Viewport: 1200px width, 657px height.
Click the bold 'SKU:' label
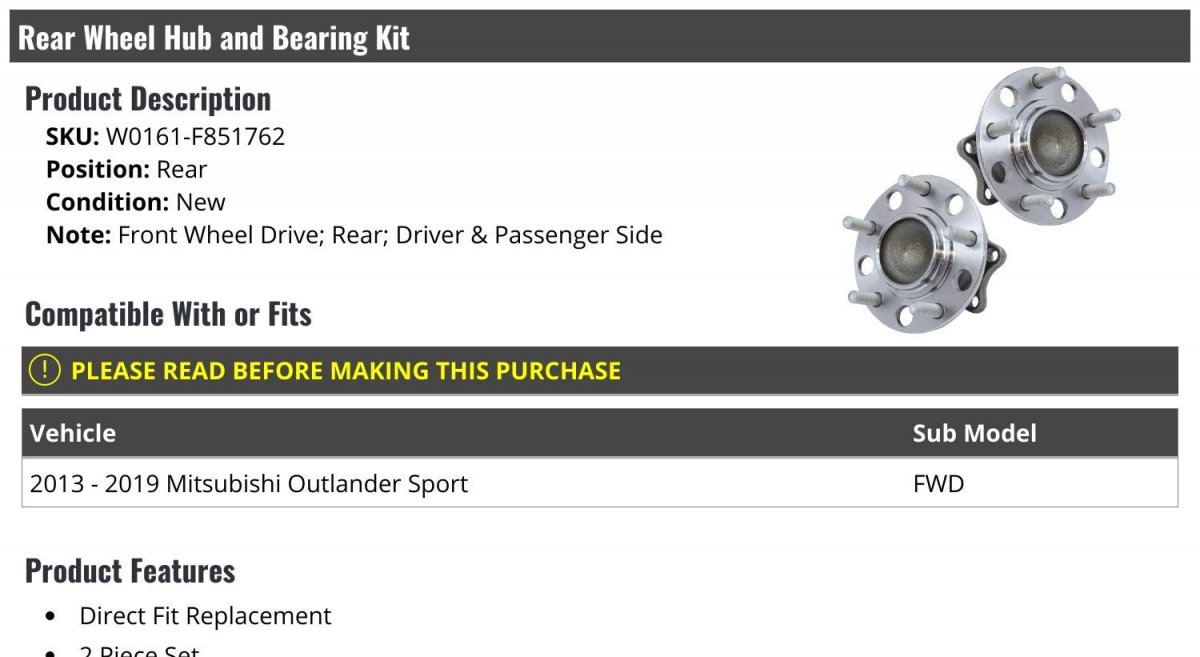click(x=73, y=137)
